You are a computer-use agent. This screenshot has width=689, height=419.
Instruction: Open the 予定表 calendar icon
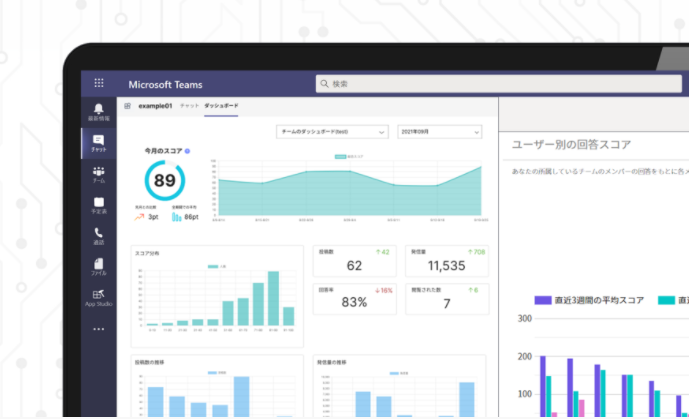pyautogui.click(x=98, y=206)
